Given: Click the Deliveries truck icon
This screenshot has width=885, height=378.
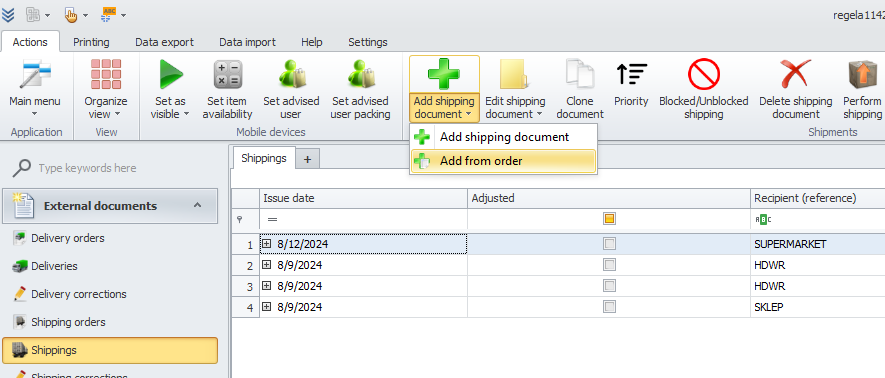Looking at the screenshot, I should pyautogui.click(x=20, y=266).
